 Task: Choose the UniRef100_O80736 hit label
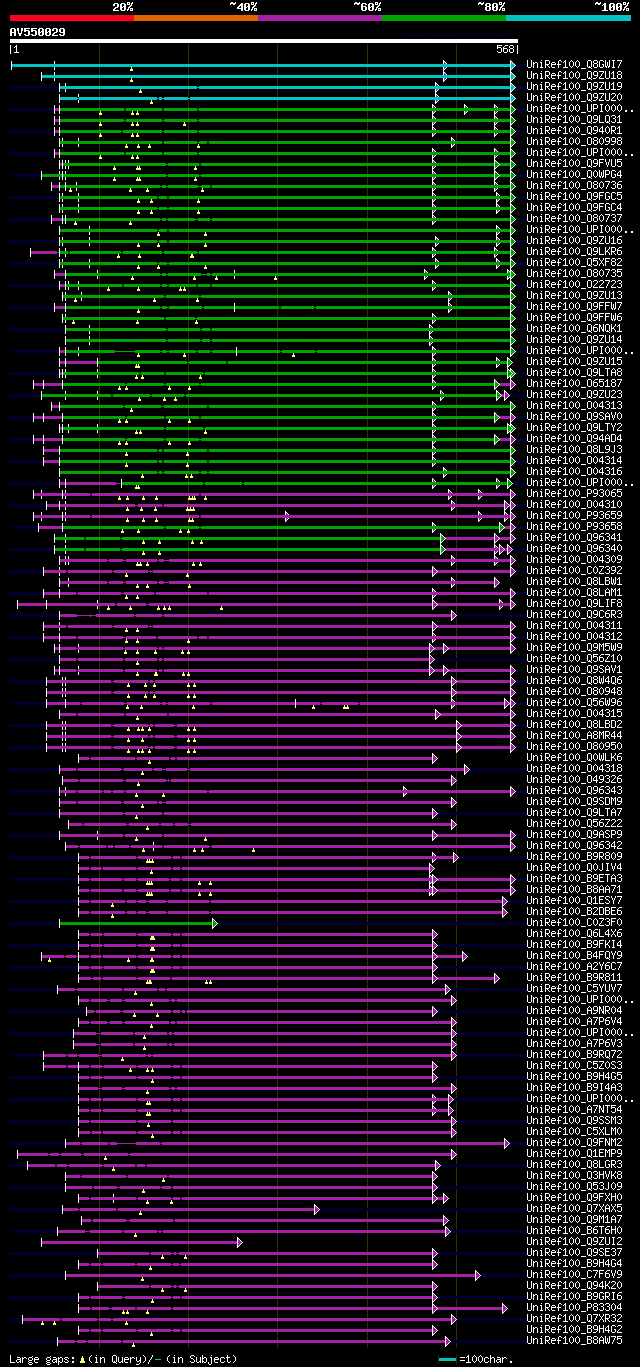[x=574, y=185]
